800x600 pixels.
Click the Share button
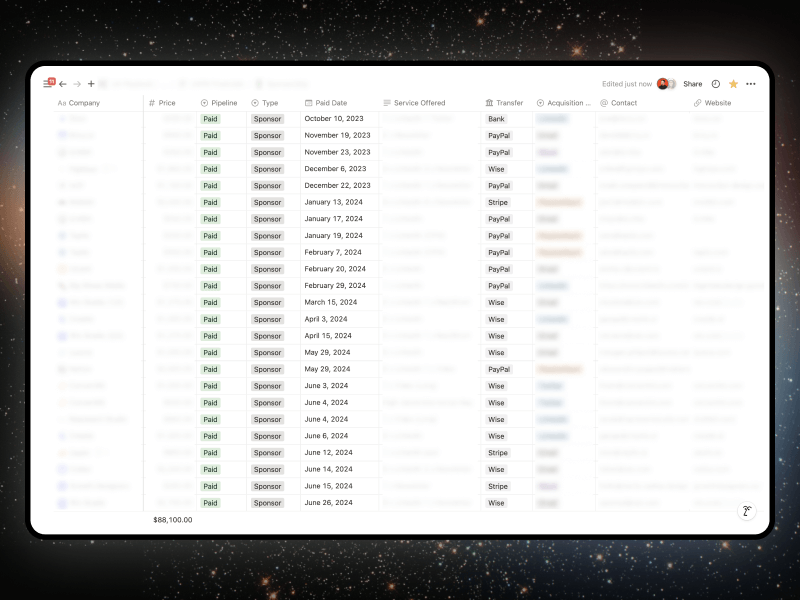pyautogui.click(x=692, y=84)
